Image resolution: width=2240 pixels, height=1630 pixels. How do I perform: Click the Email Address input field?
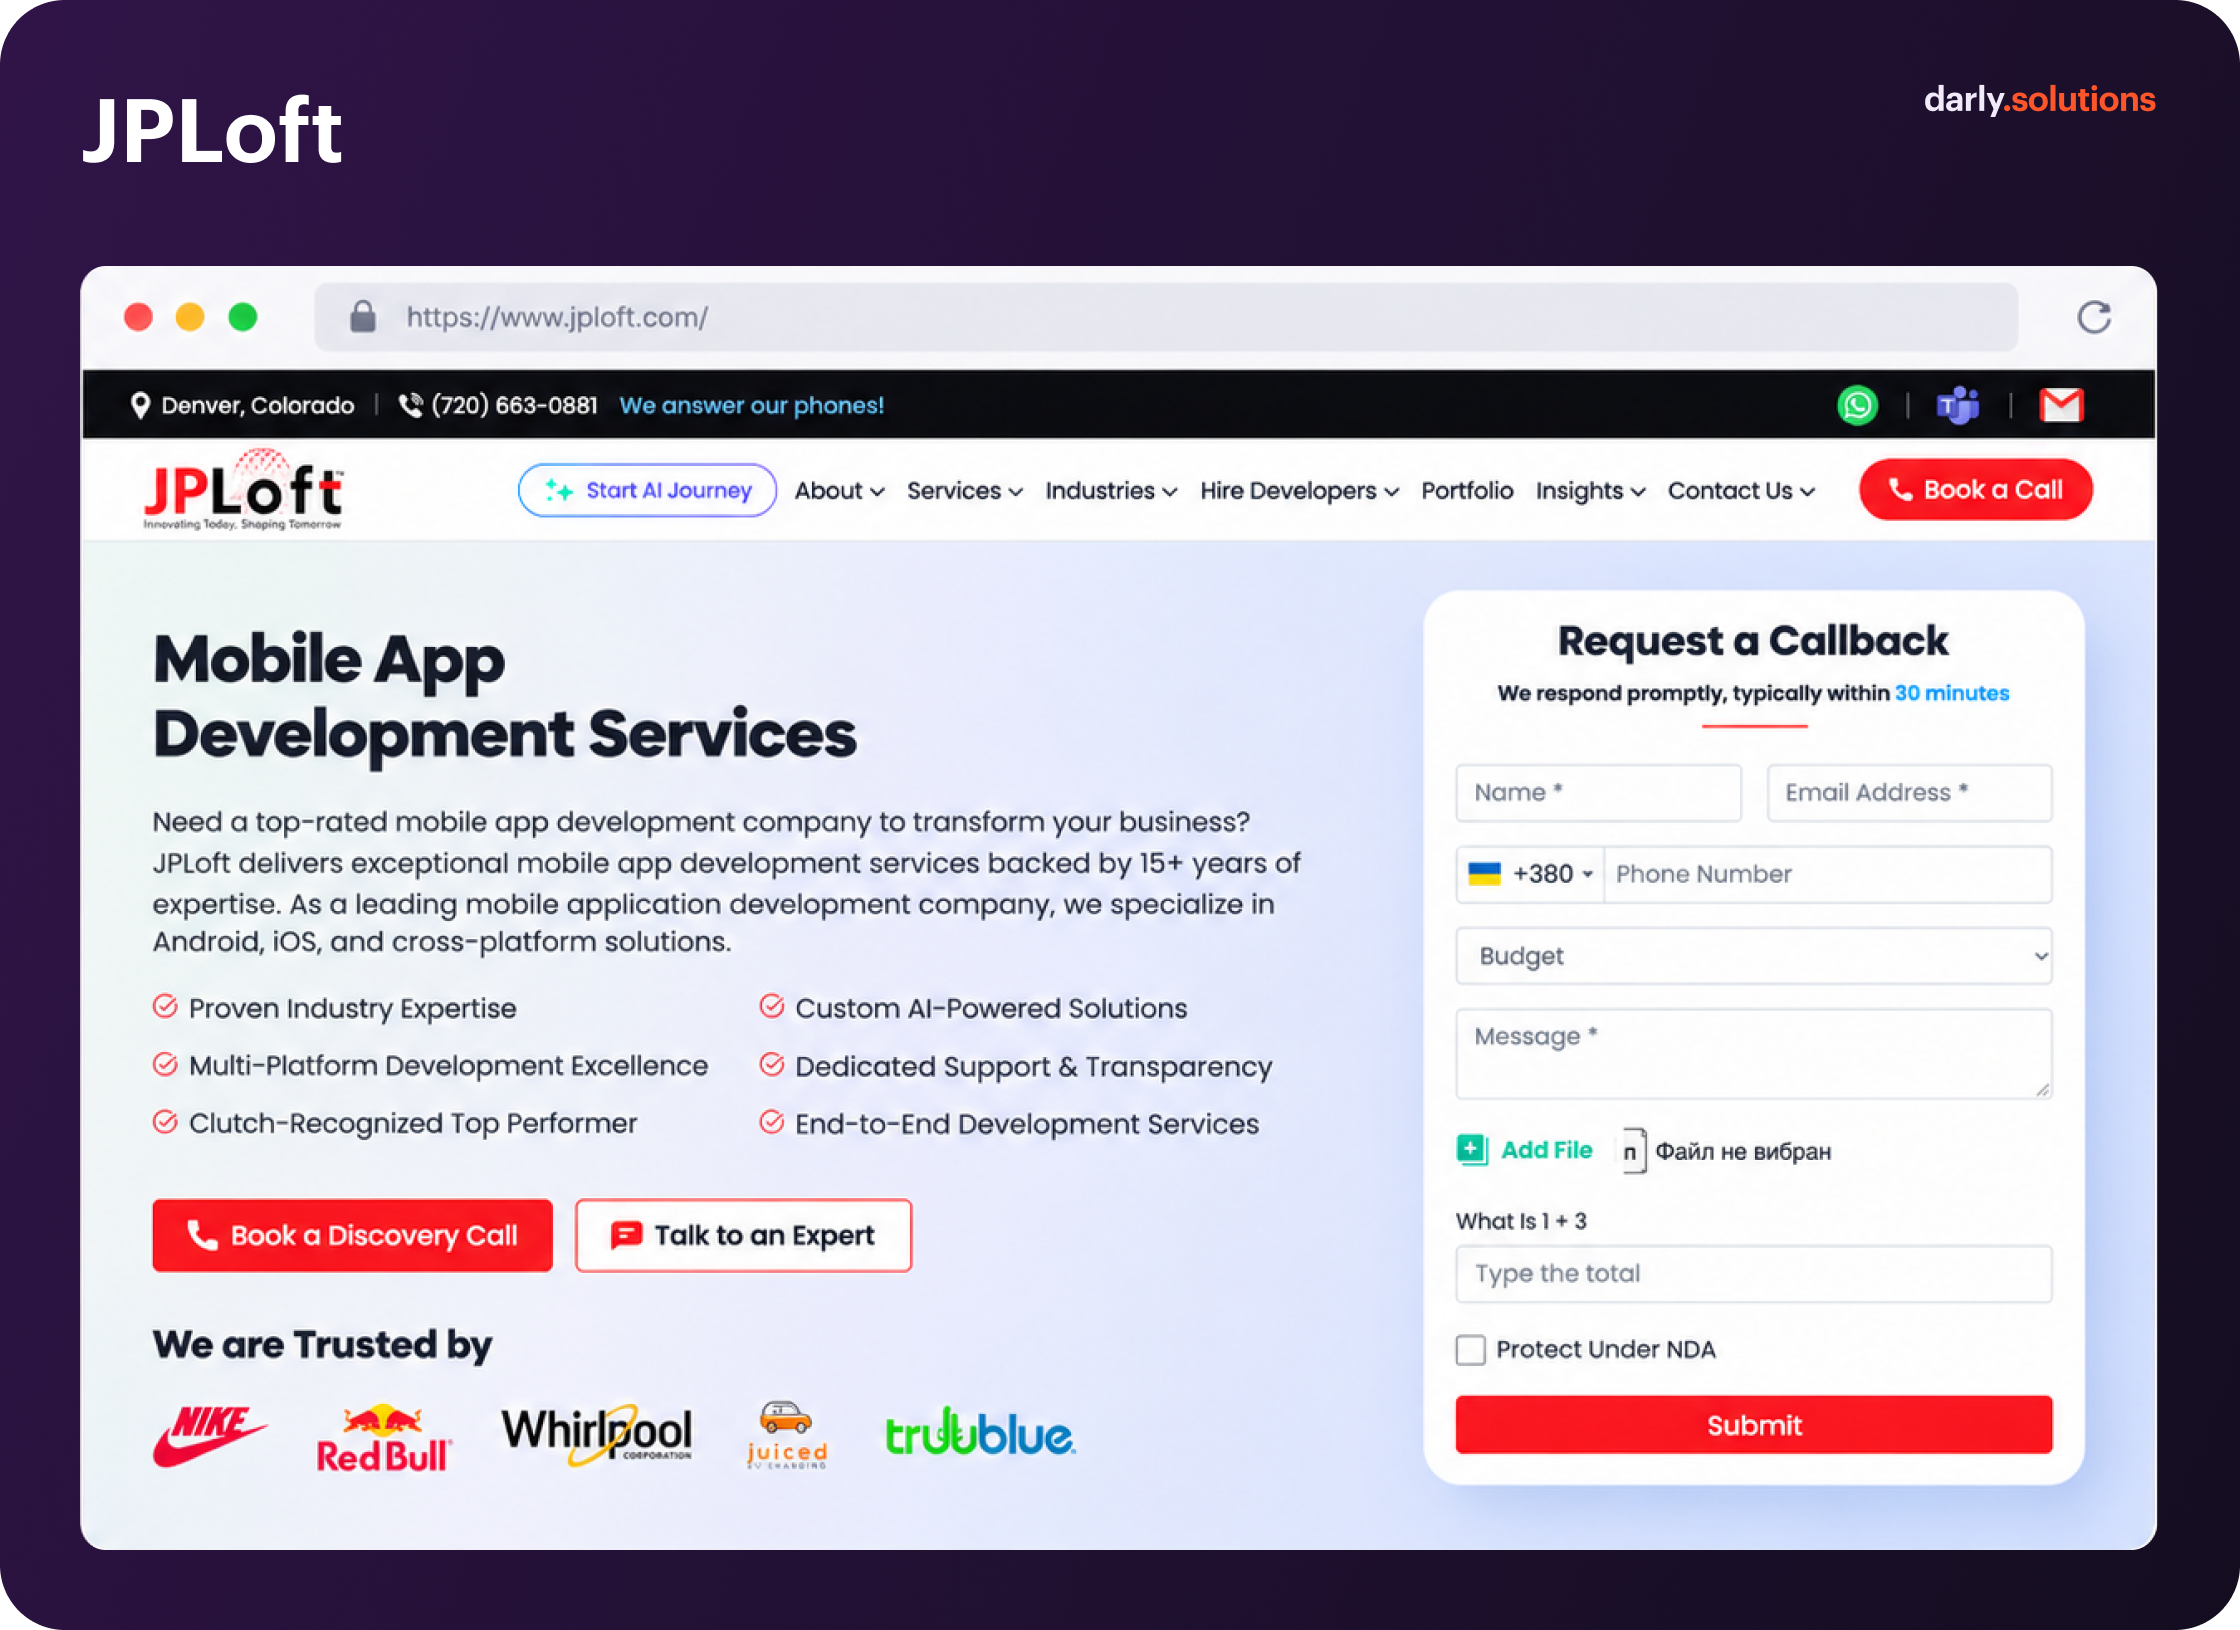pos(1909,793)
